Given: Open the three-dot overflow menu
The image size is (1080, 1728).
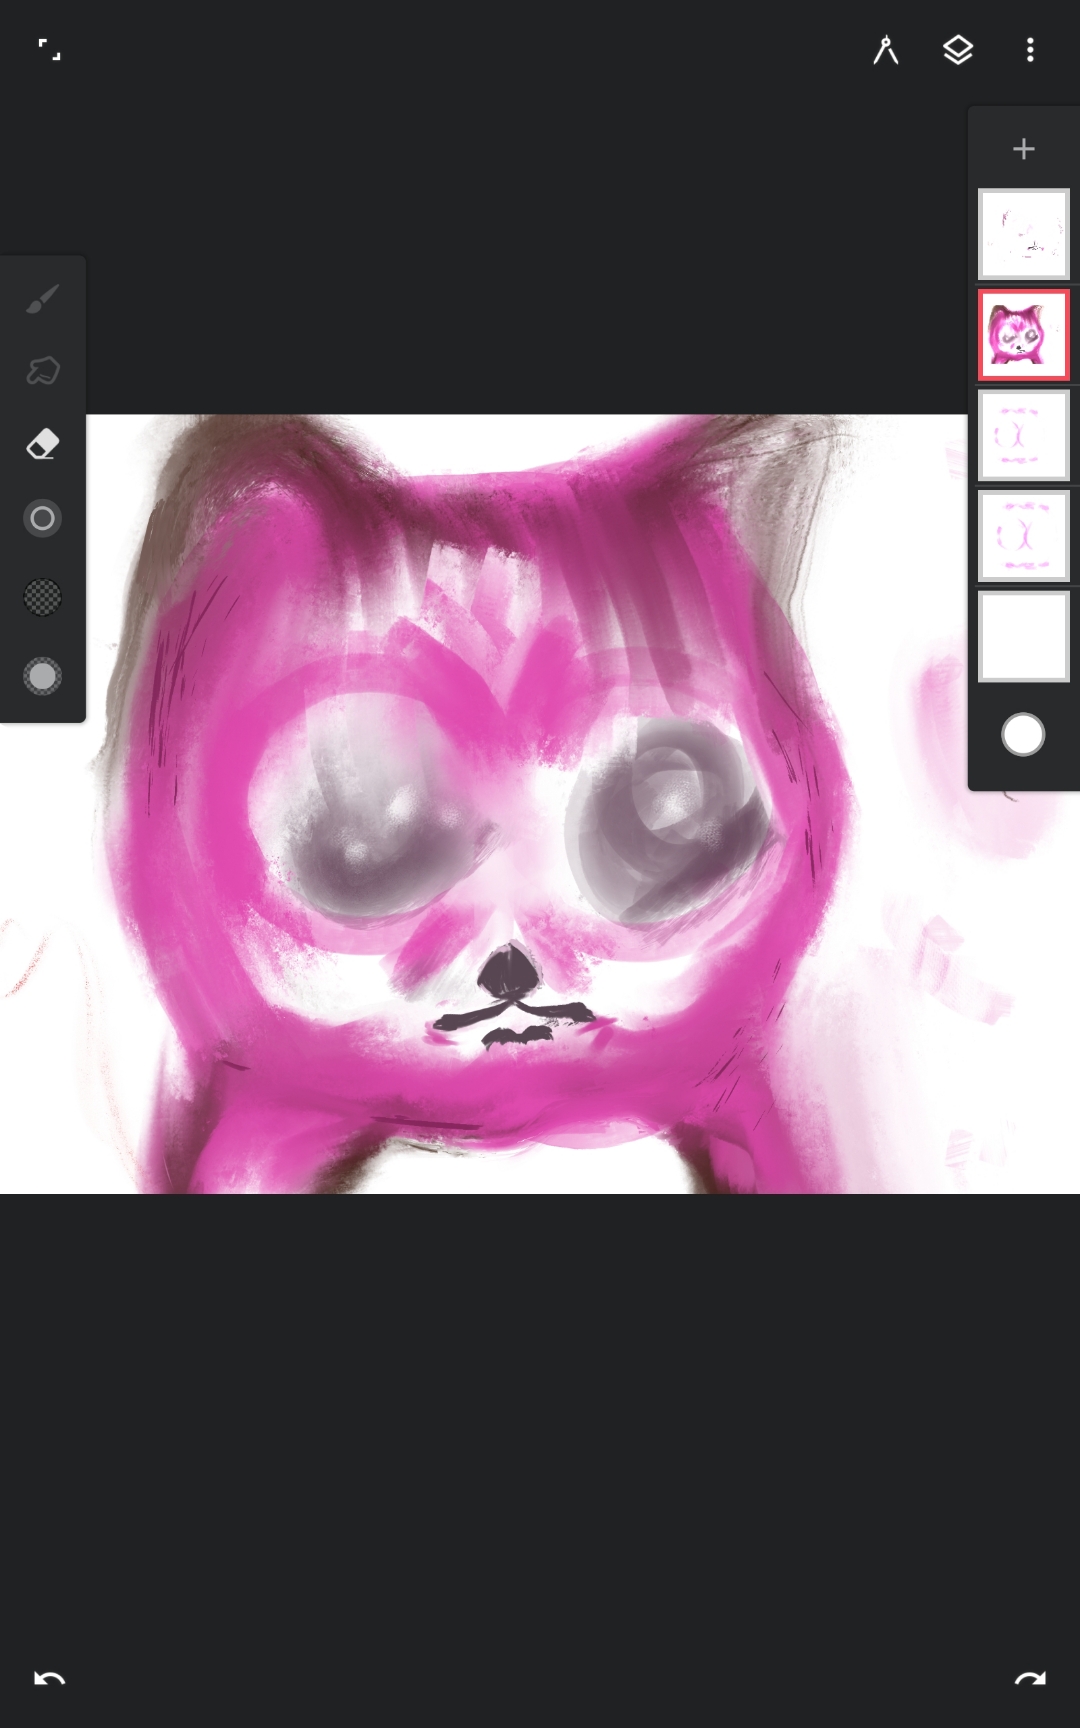Looking at the screenshot, I should point(1030,50).
